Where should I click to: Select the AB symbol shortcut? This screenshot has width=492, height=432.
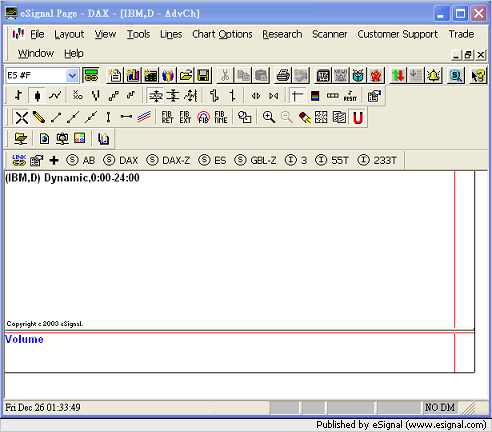click(80, 160)
